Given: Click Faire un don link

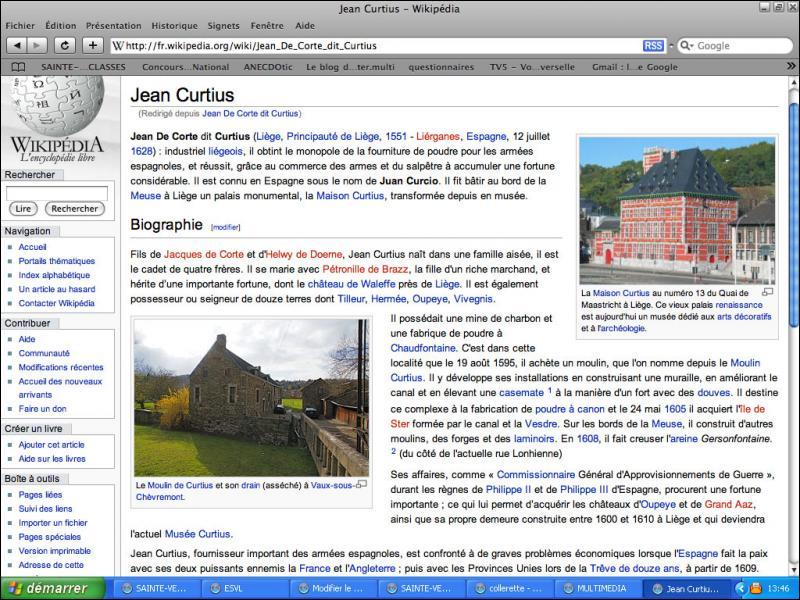Looking at the screenshot, I should click(x=42, y=409).
